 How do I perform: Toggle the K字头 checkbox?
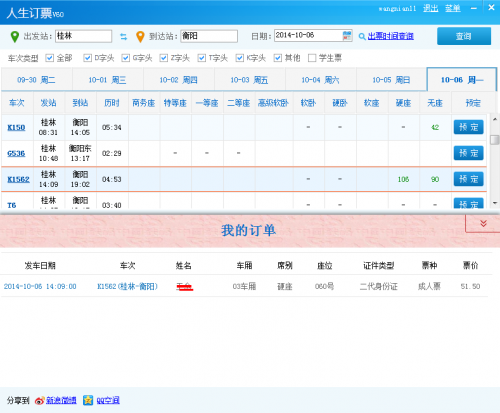pos(239,58)
